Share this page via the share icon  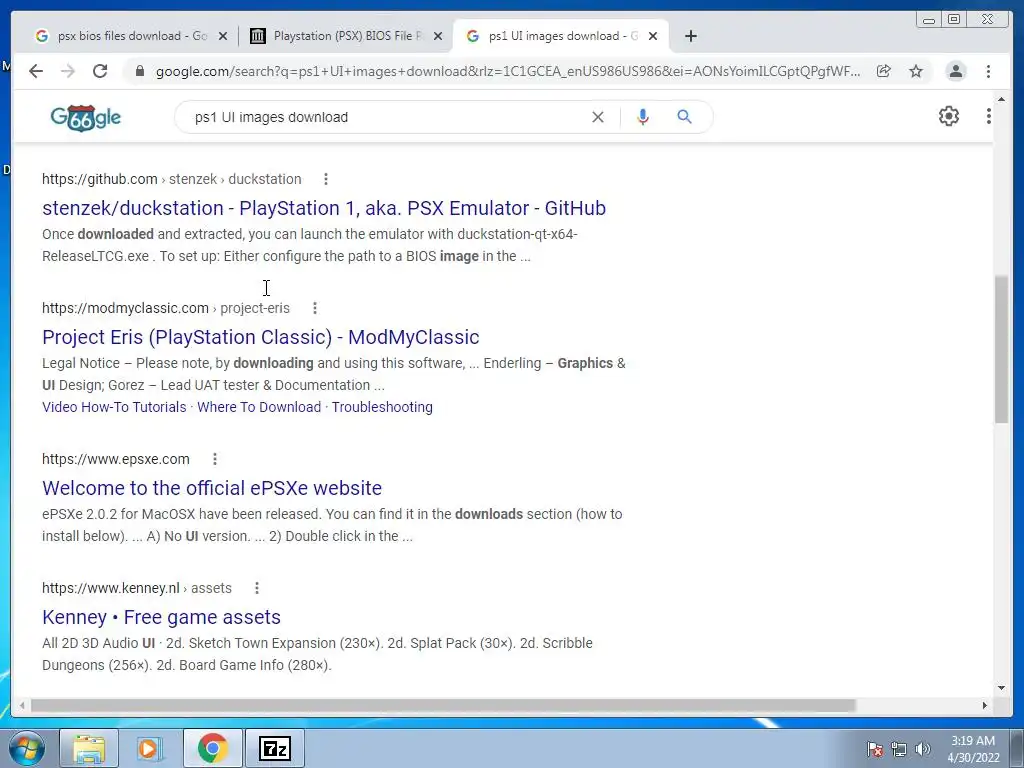click(884, 71)
